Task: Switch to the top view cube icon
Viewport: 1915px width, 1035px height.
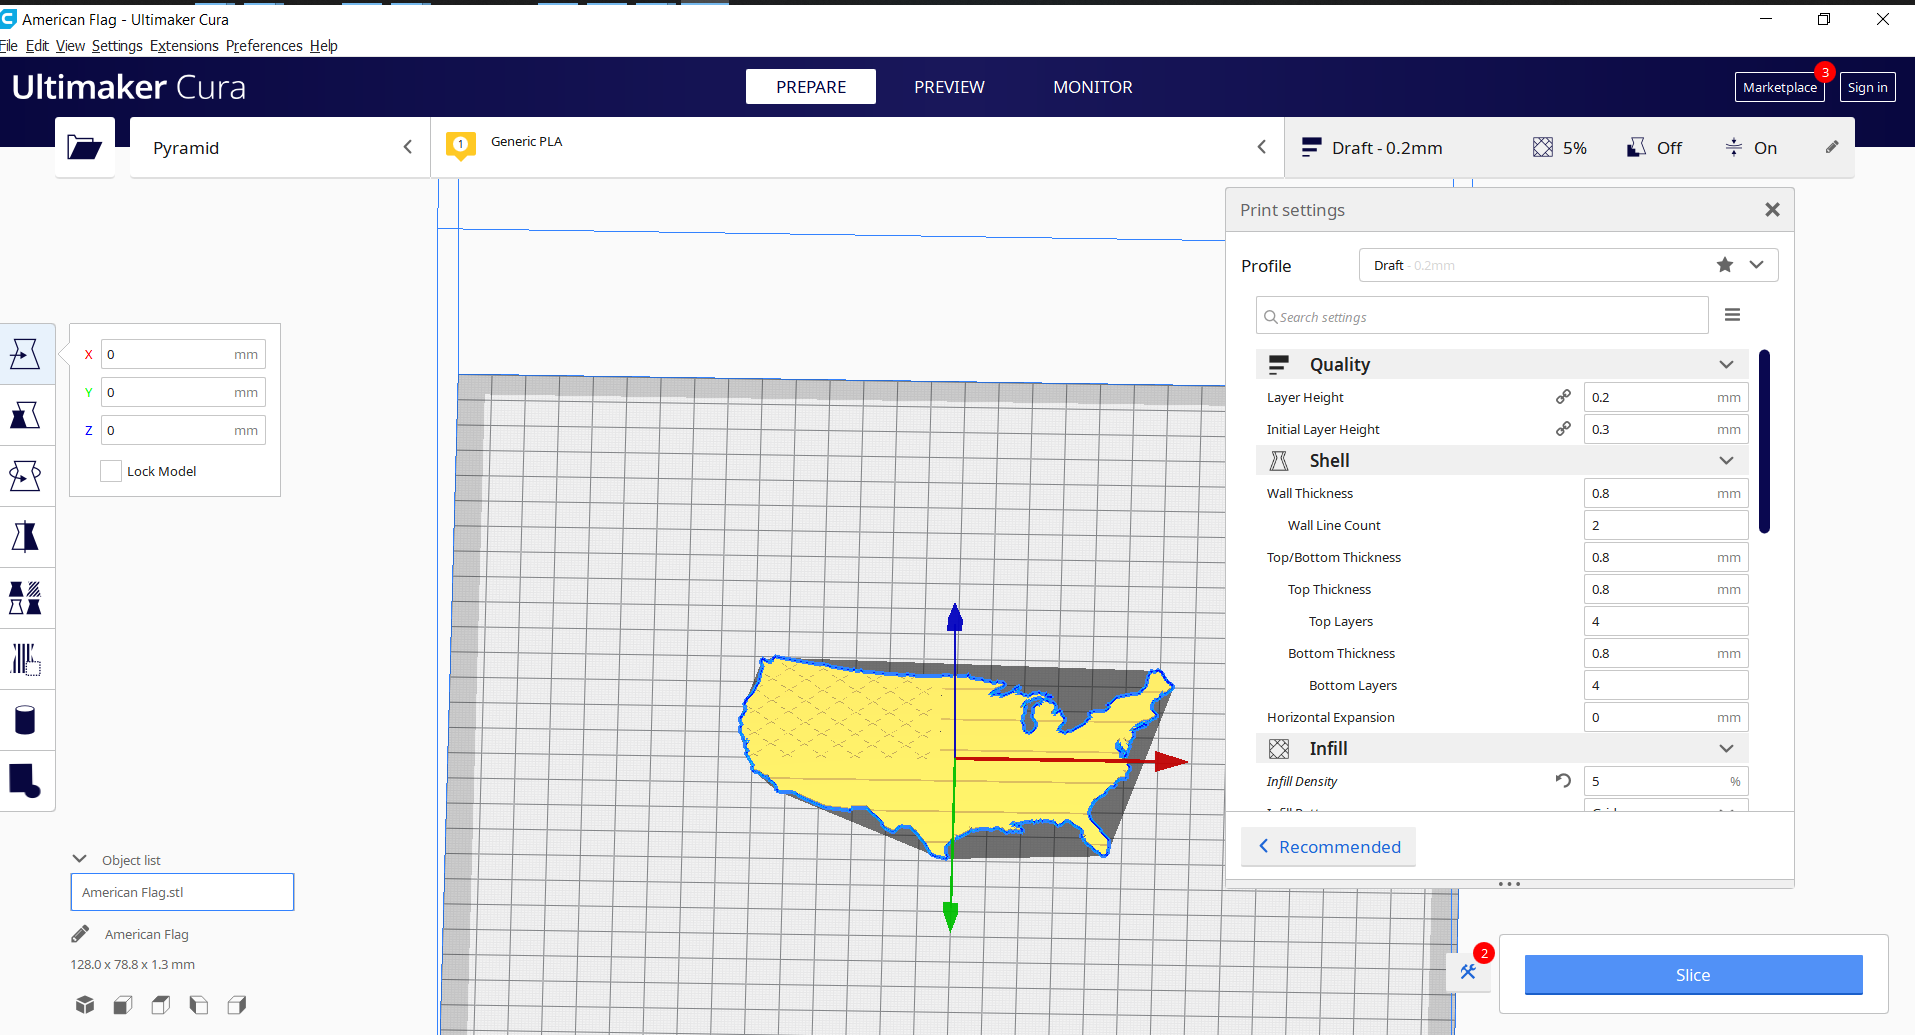Action: click(161, 1005)
